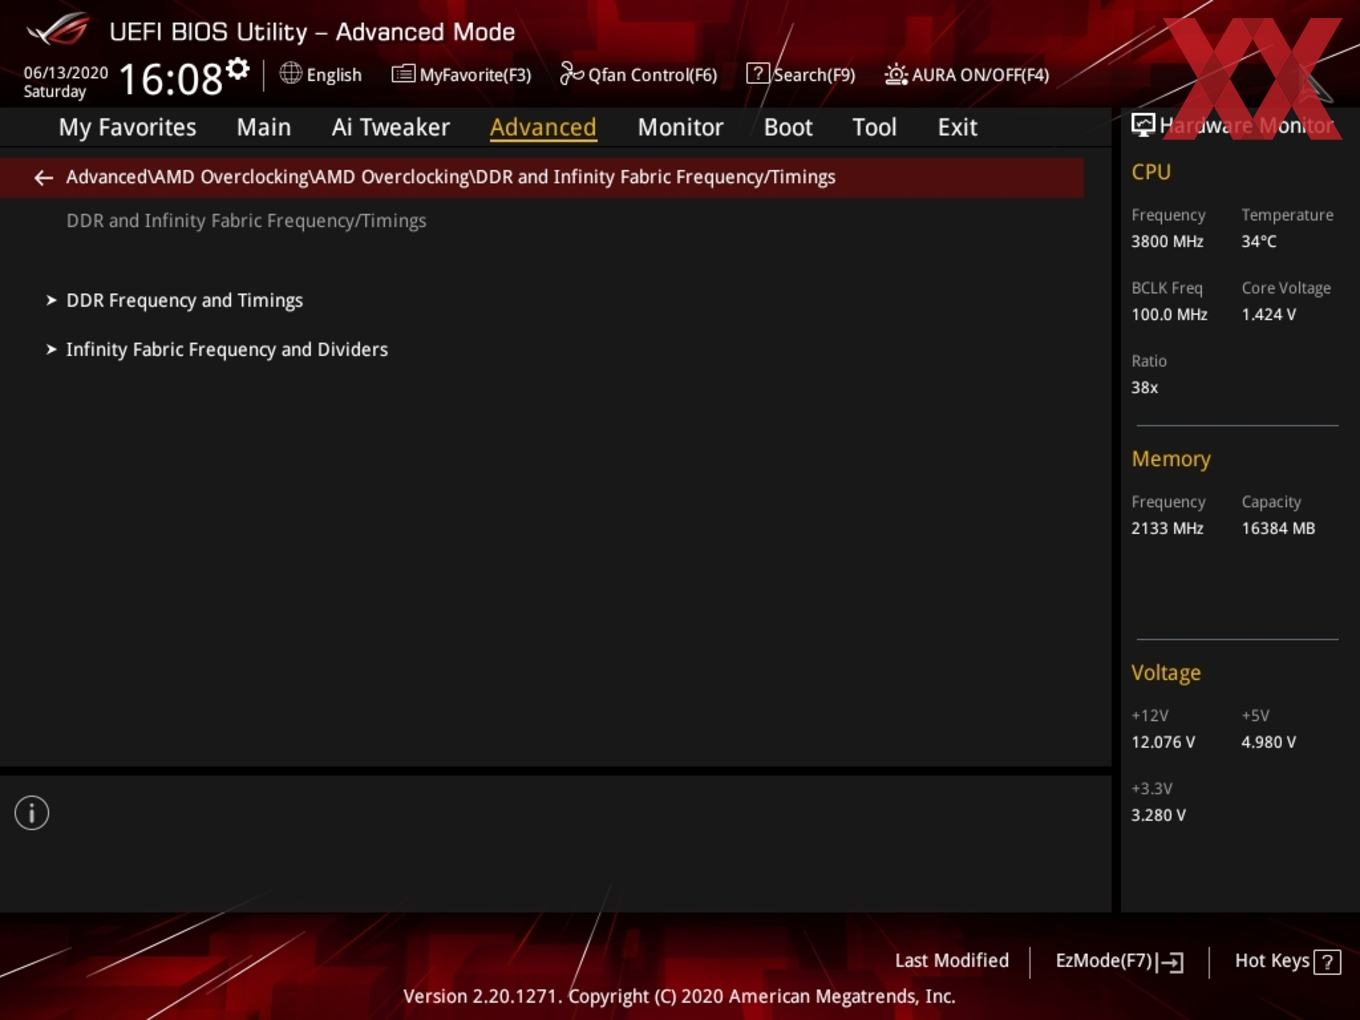This screenshot has height=1020, width=1360.
Task: Click the 06/13/2020 date
Action: 66,73
